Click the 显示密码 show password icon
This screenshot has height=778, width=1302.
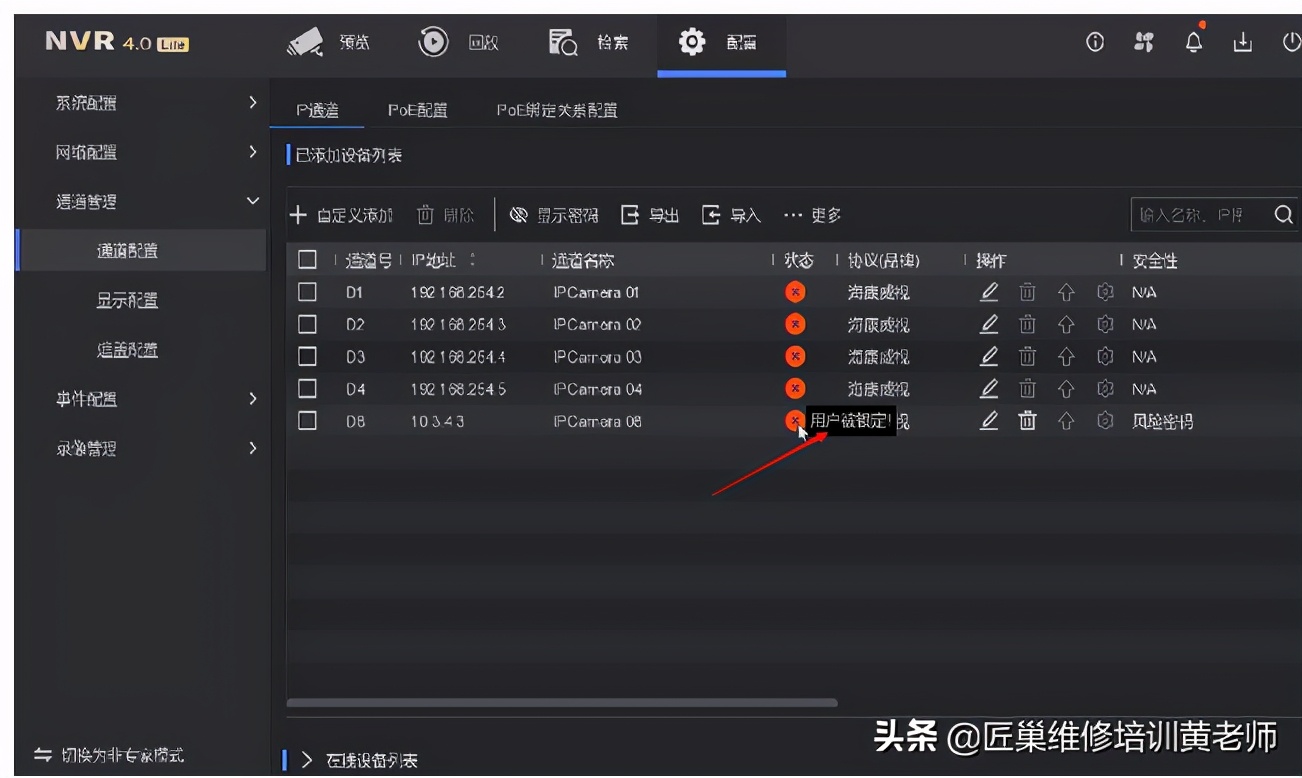pos(518,214)
